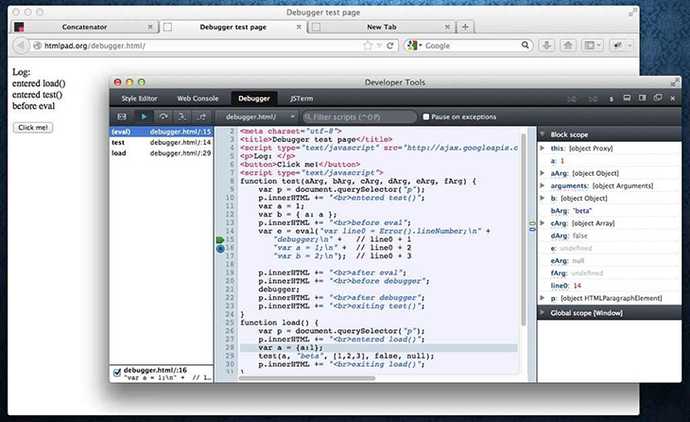Expand the Global scope [Window] section
This screenshot has height=422, width=690.
pos(543,312)
